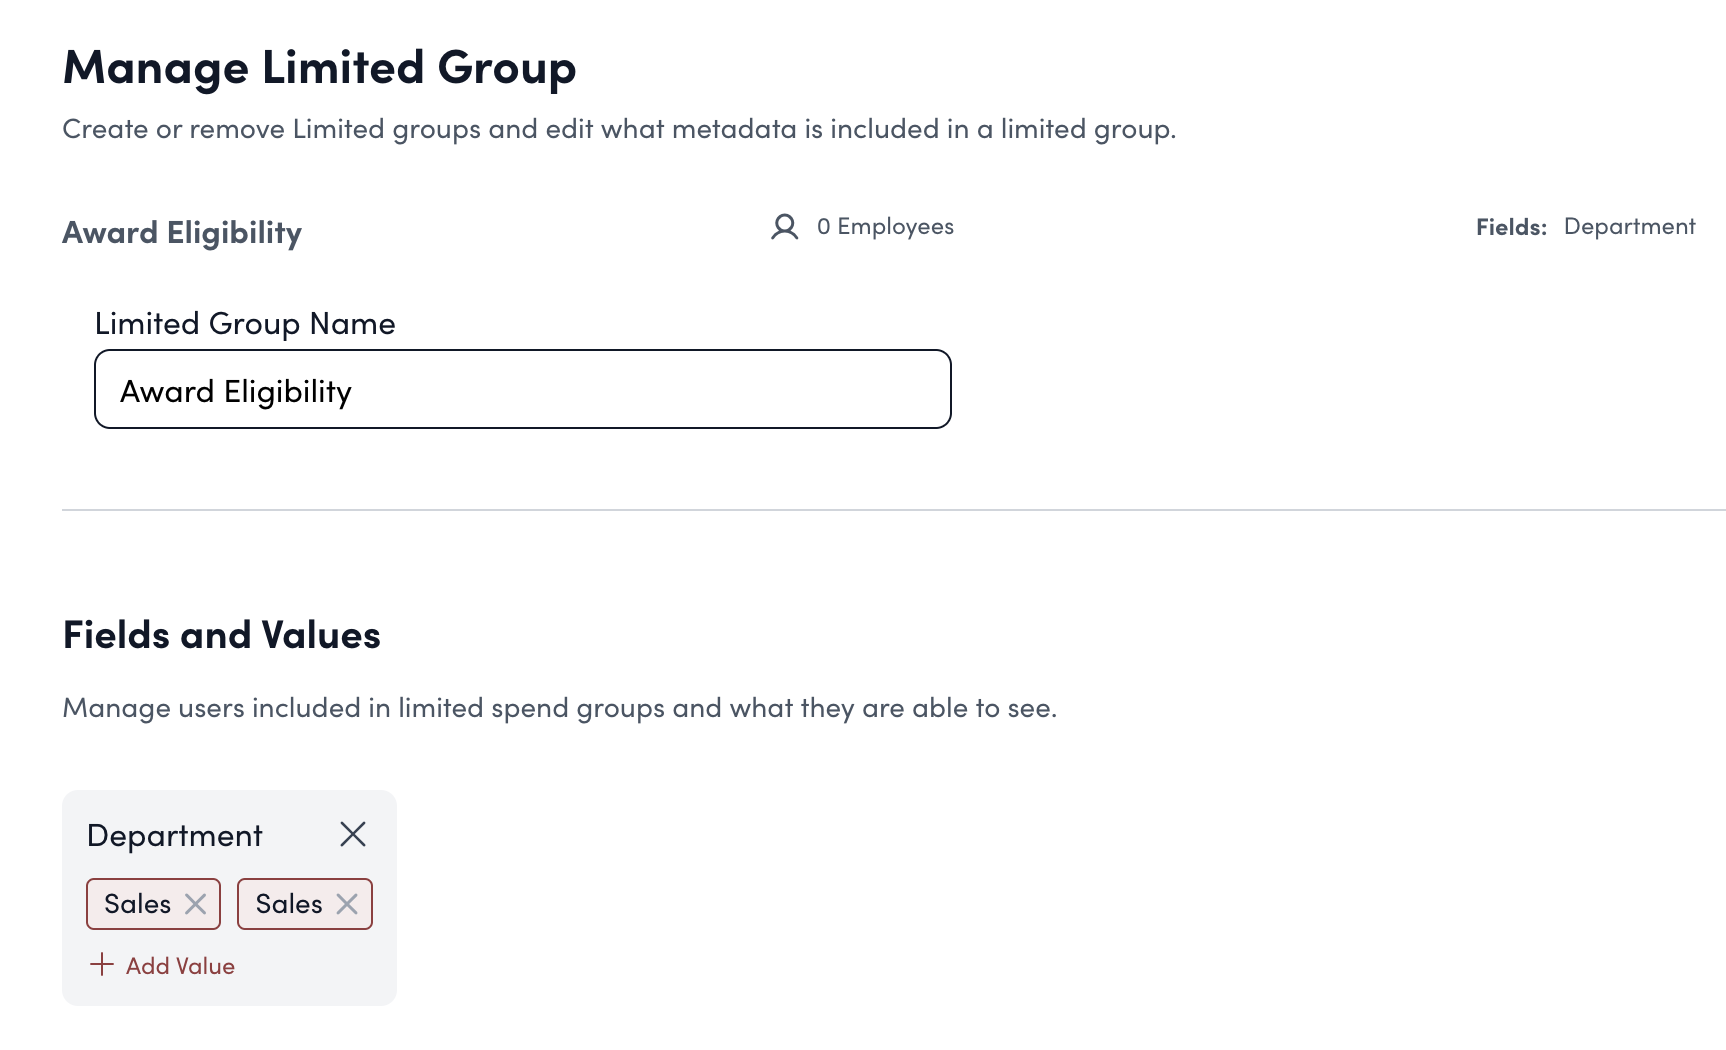Click the Fields and Values heading
This screenshot has width=1726, height=1050.
click(x=221, y=635)
